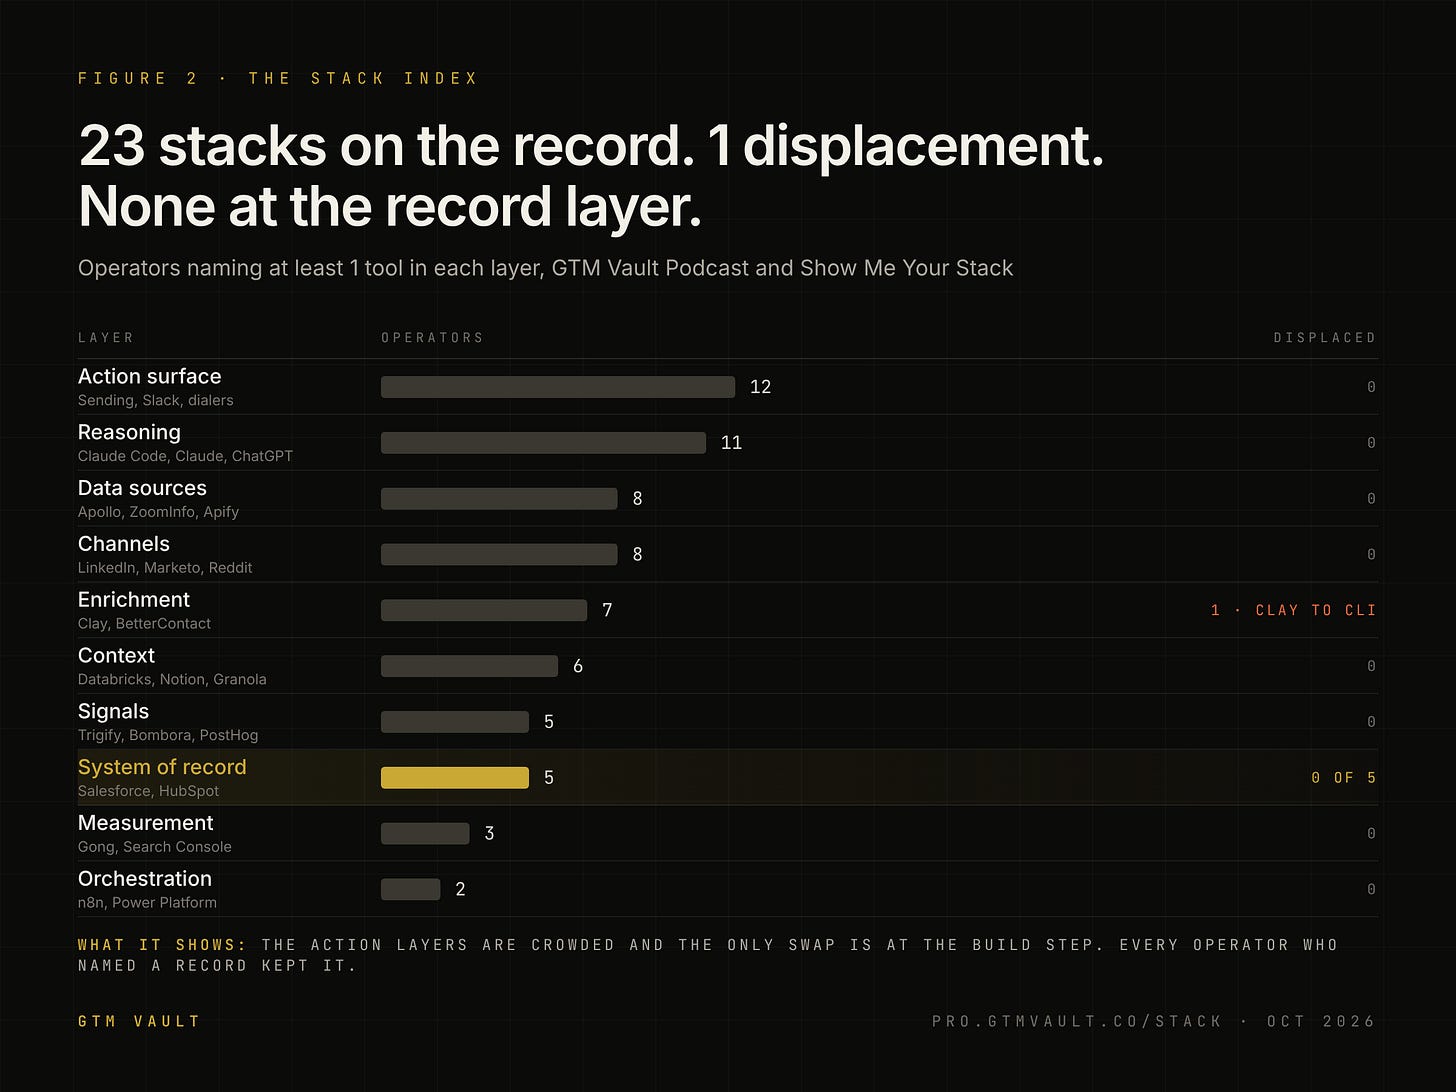Click the 'Enrichment' layer label
The image size is (1456, 1092).
click(x=134, y=600)
